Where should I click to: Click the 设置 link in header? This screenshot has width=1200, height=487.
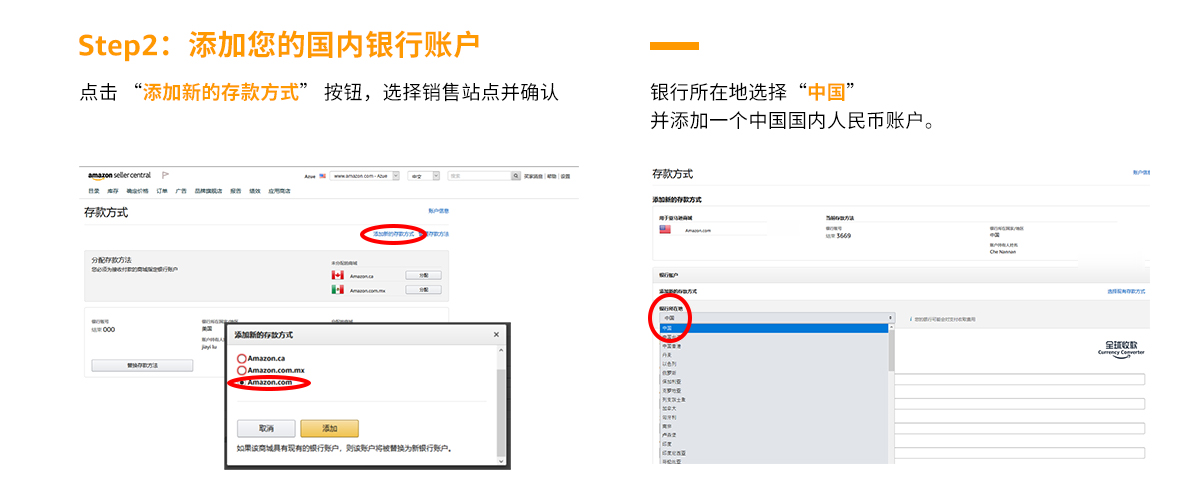566,176
